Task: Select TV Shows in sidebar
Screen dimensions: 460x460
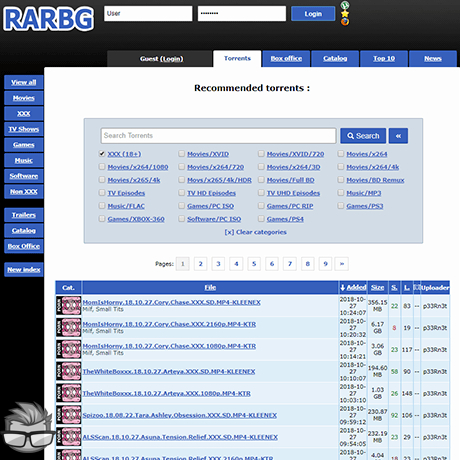Action: point(24,129)
